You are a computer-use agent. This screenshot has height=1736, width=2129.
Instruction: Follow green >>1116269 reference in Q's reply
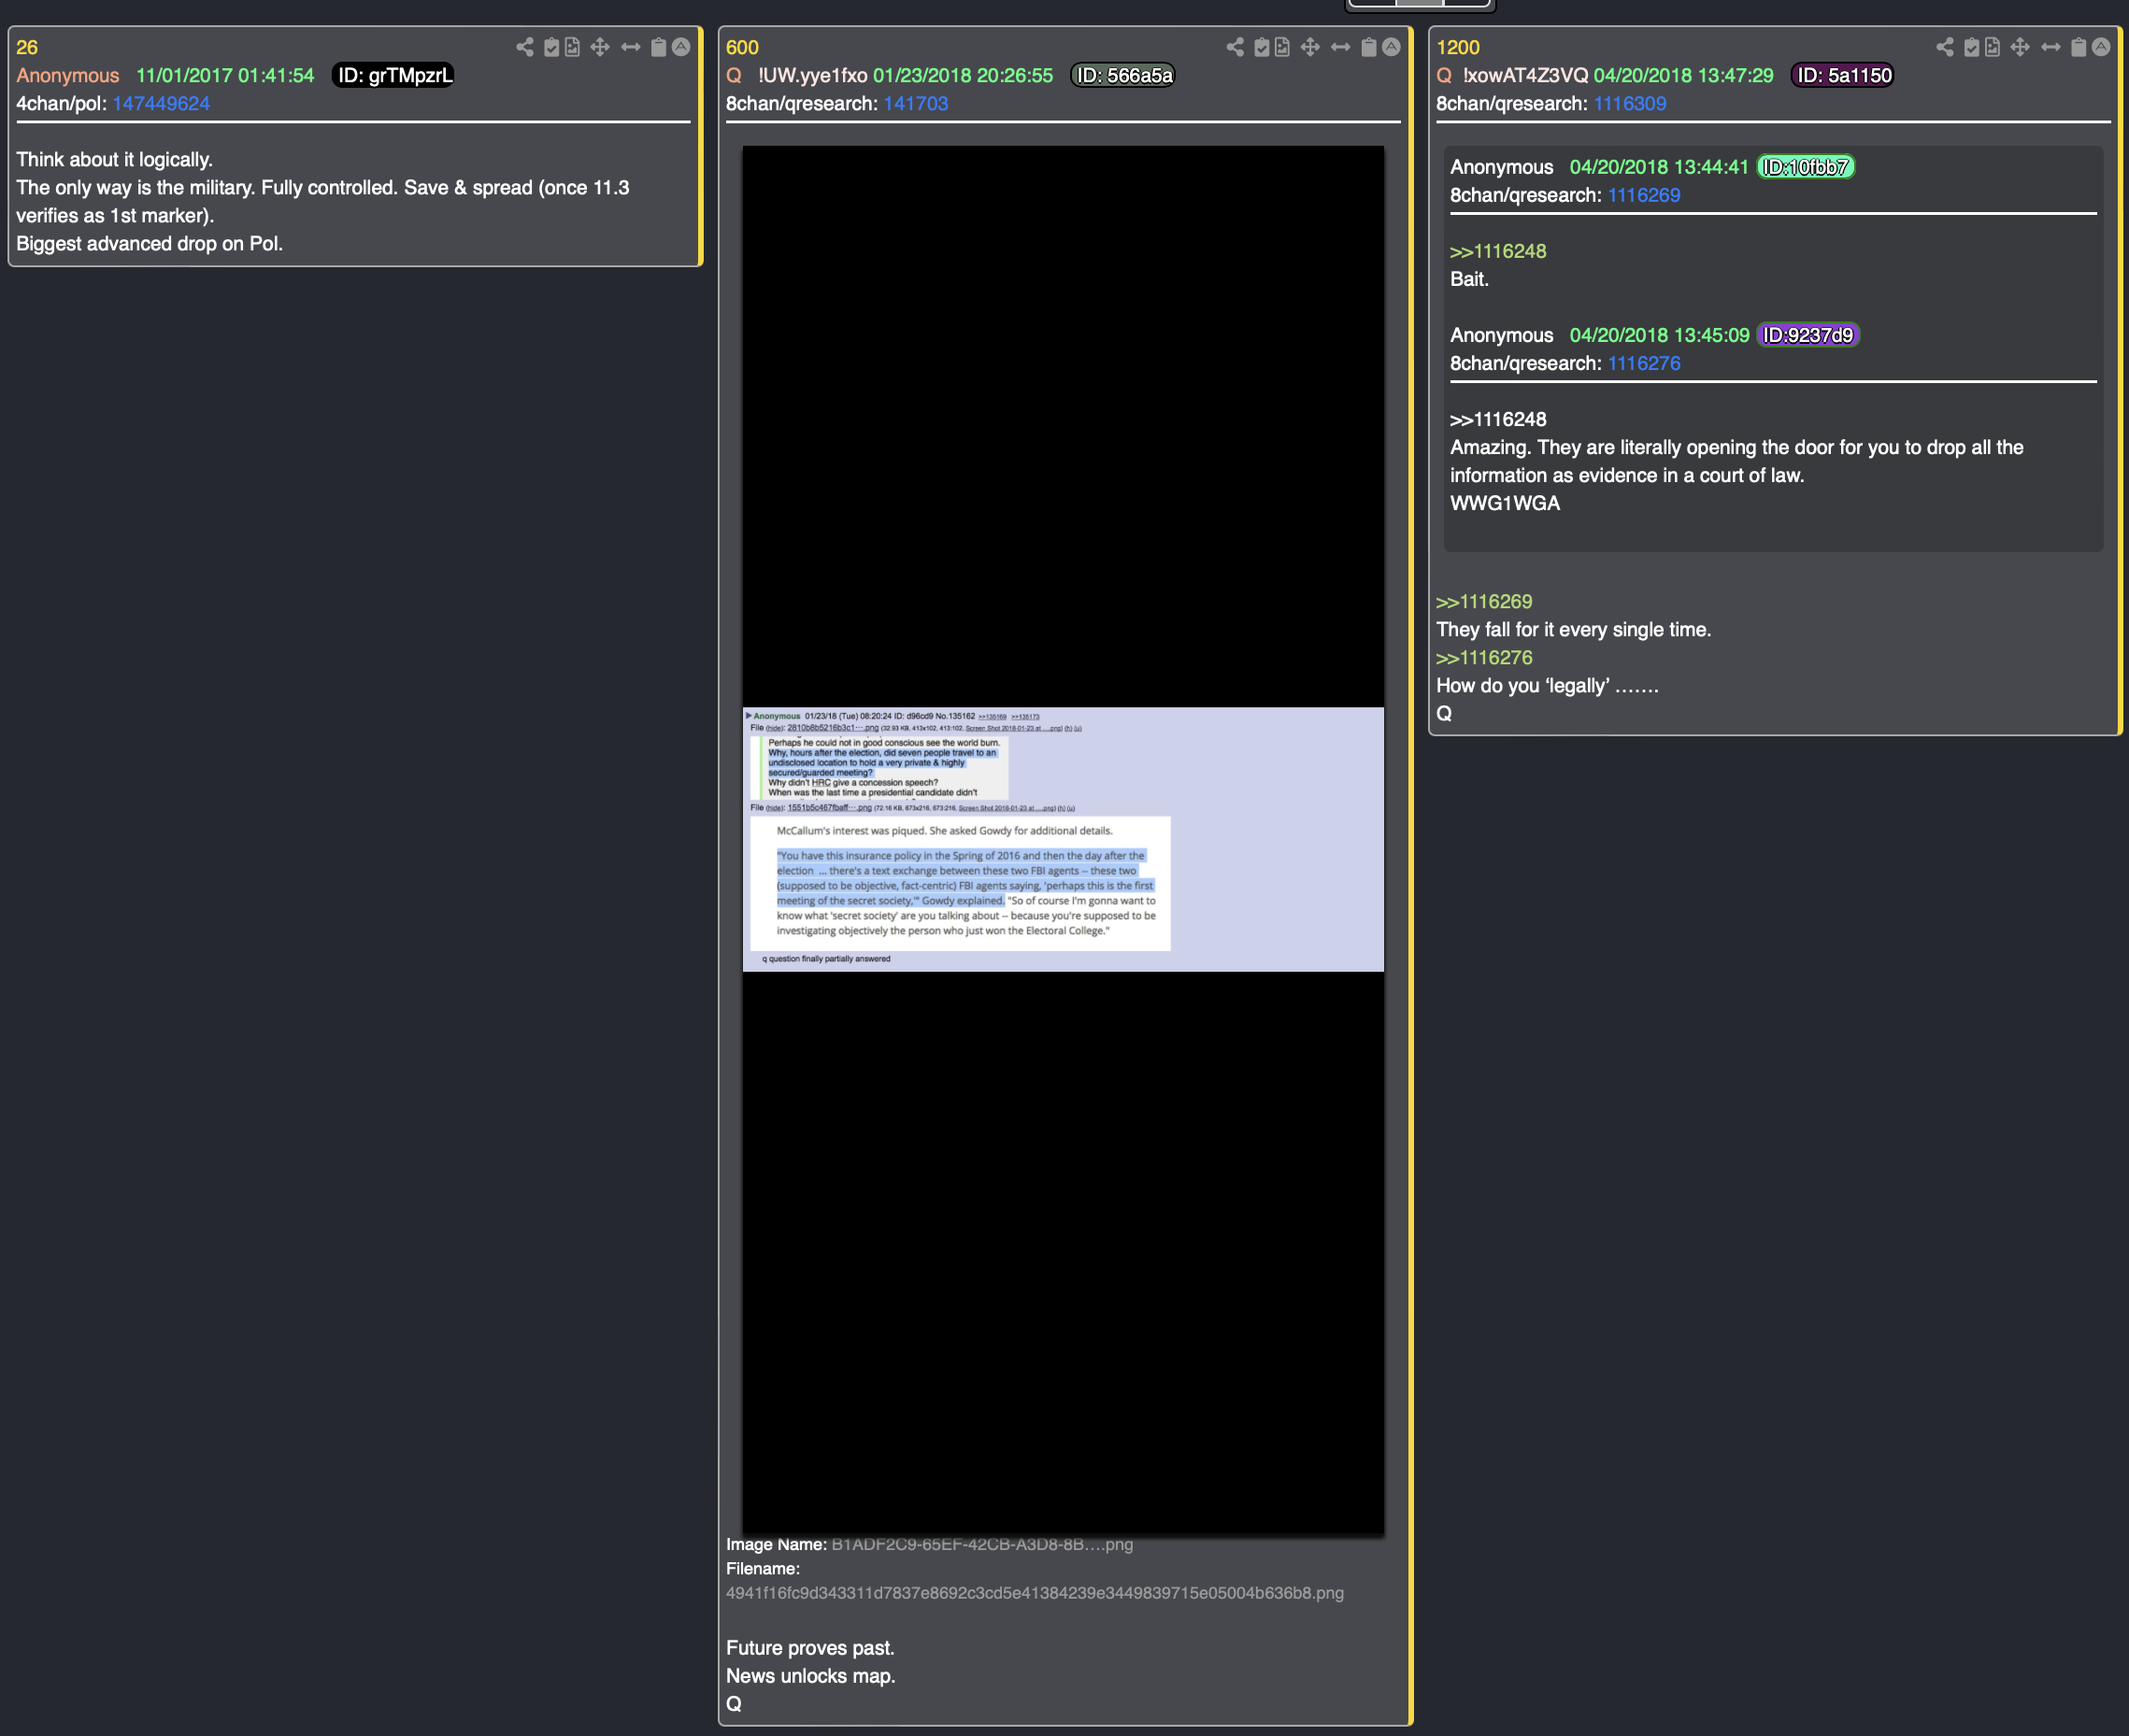pyautogui.click(x=1484, y=602)
